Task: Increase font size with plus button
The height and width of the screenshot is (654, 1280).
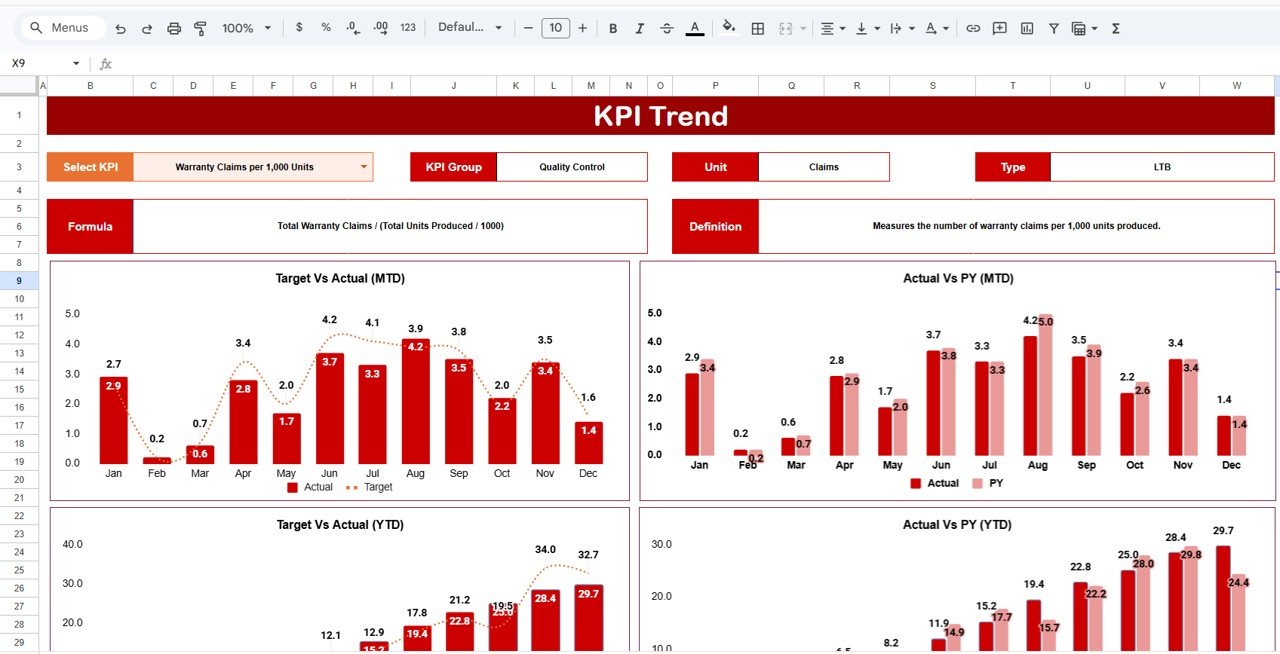Action: click(583, 28)
